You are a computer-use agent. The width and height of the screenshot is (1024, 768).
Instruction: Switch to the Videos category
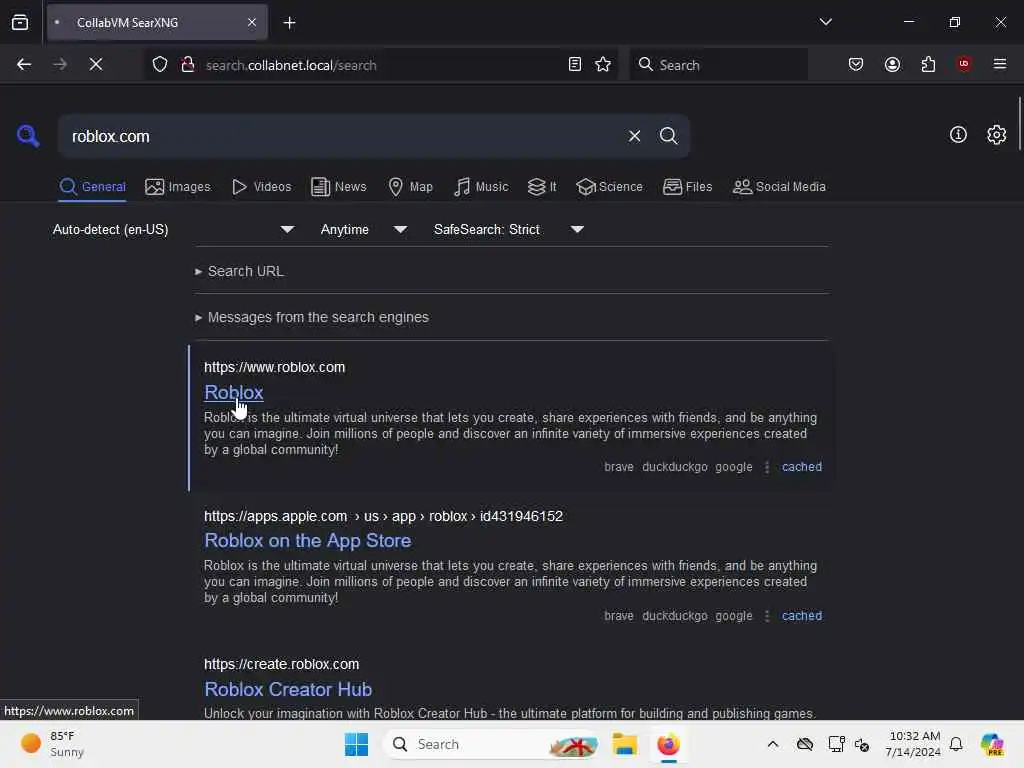click(x=262, y=187)
